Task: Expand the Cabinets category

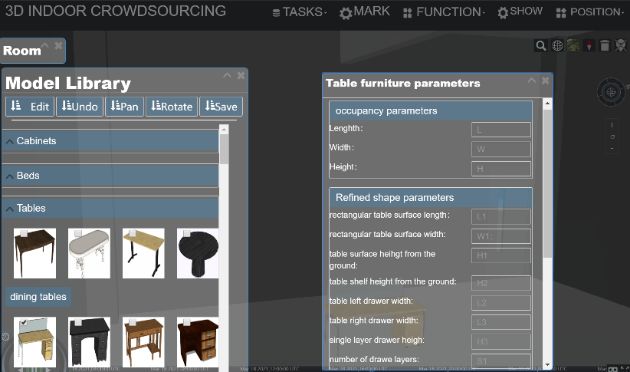Action: point(110,141)
